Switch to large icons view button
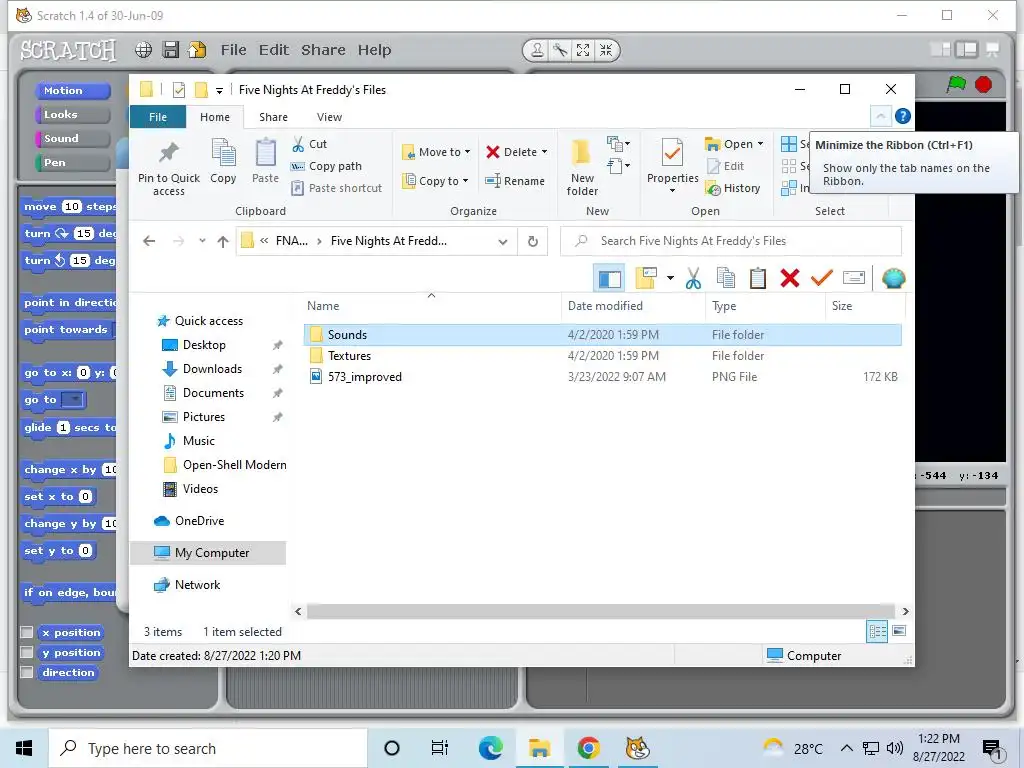This screenshot has width=1024, height=768. pyautogui.click(x=899, y=631)
